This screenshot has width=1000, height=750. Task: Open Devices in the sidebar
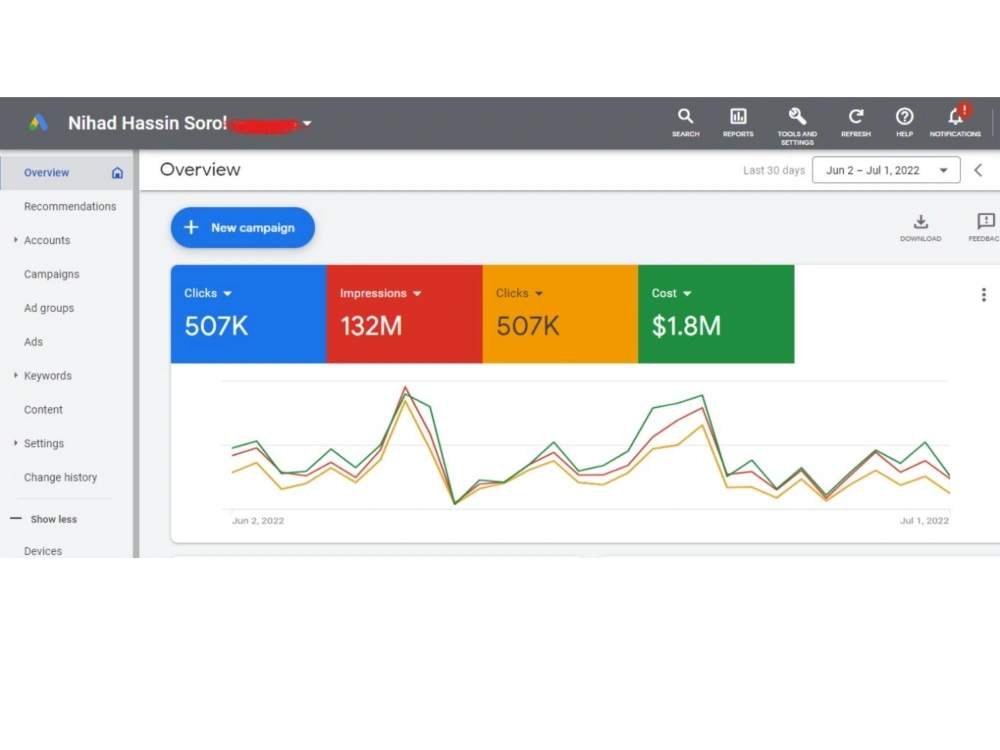pos(43,551)
